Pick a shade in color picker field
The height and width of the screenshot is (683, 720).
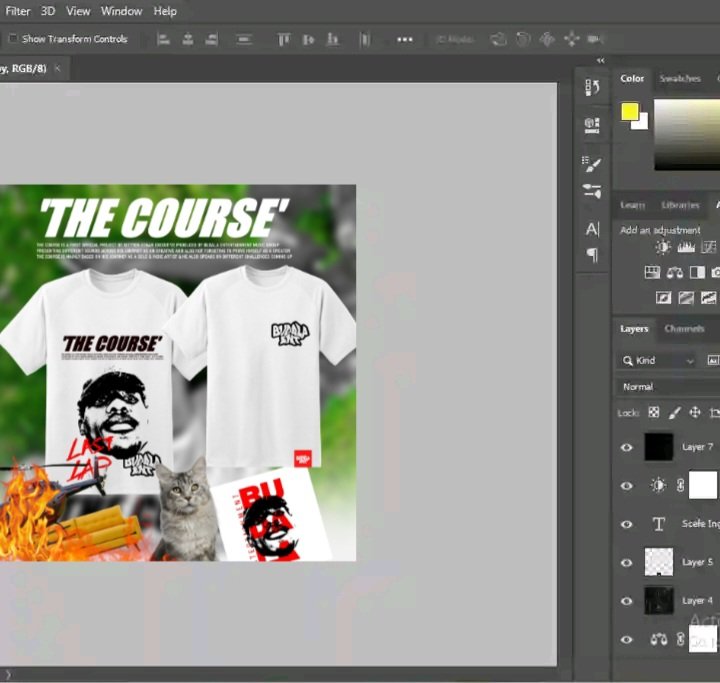(x=687, y=134)
